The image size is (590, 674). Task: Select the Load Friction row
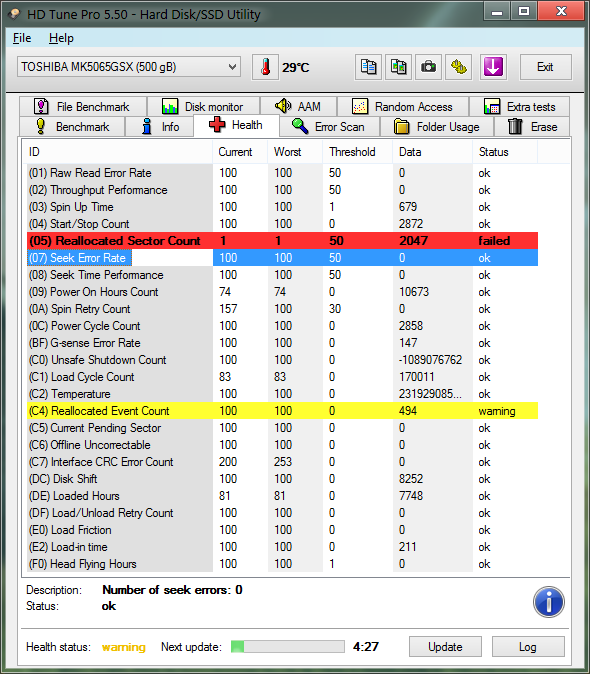282,530
